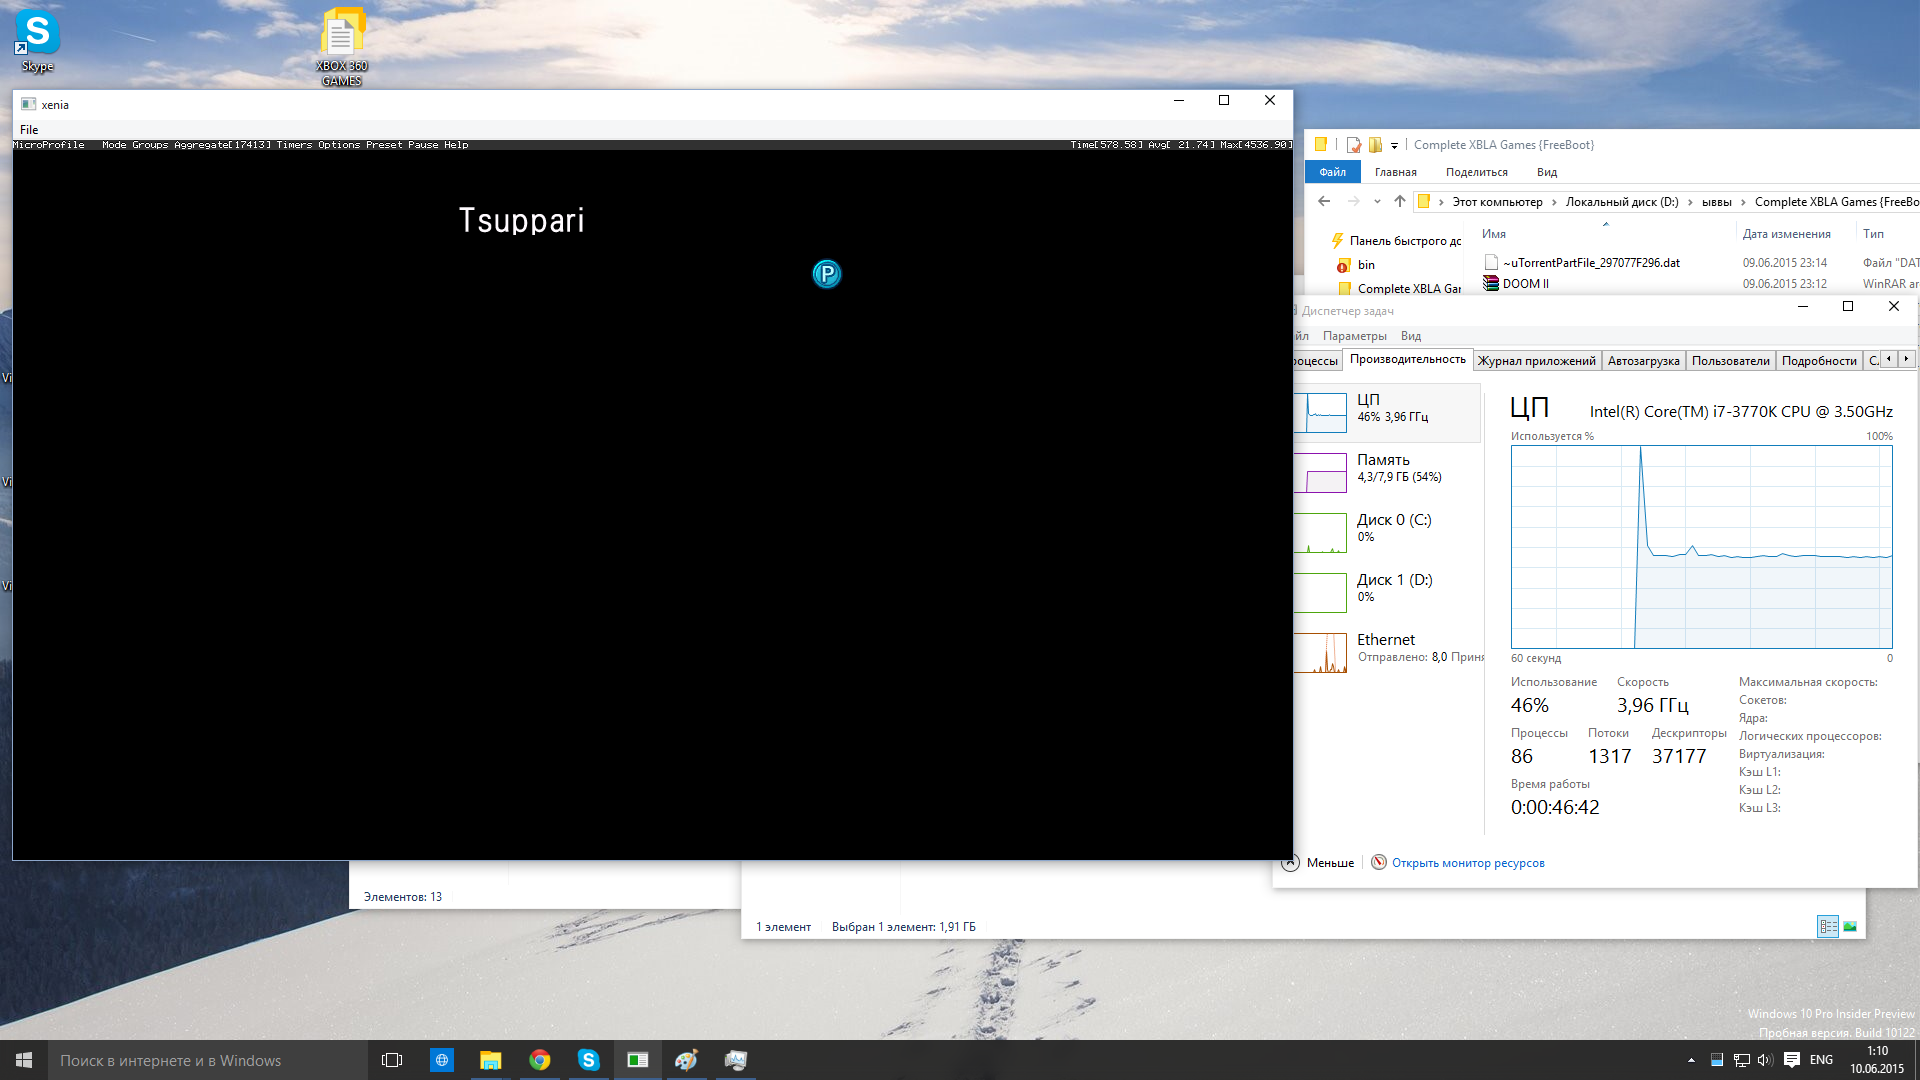Click Explorer's up-arrow navigation button

click(x=1400, y=201)
